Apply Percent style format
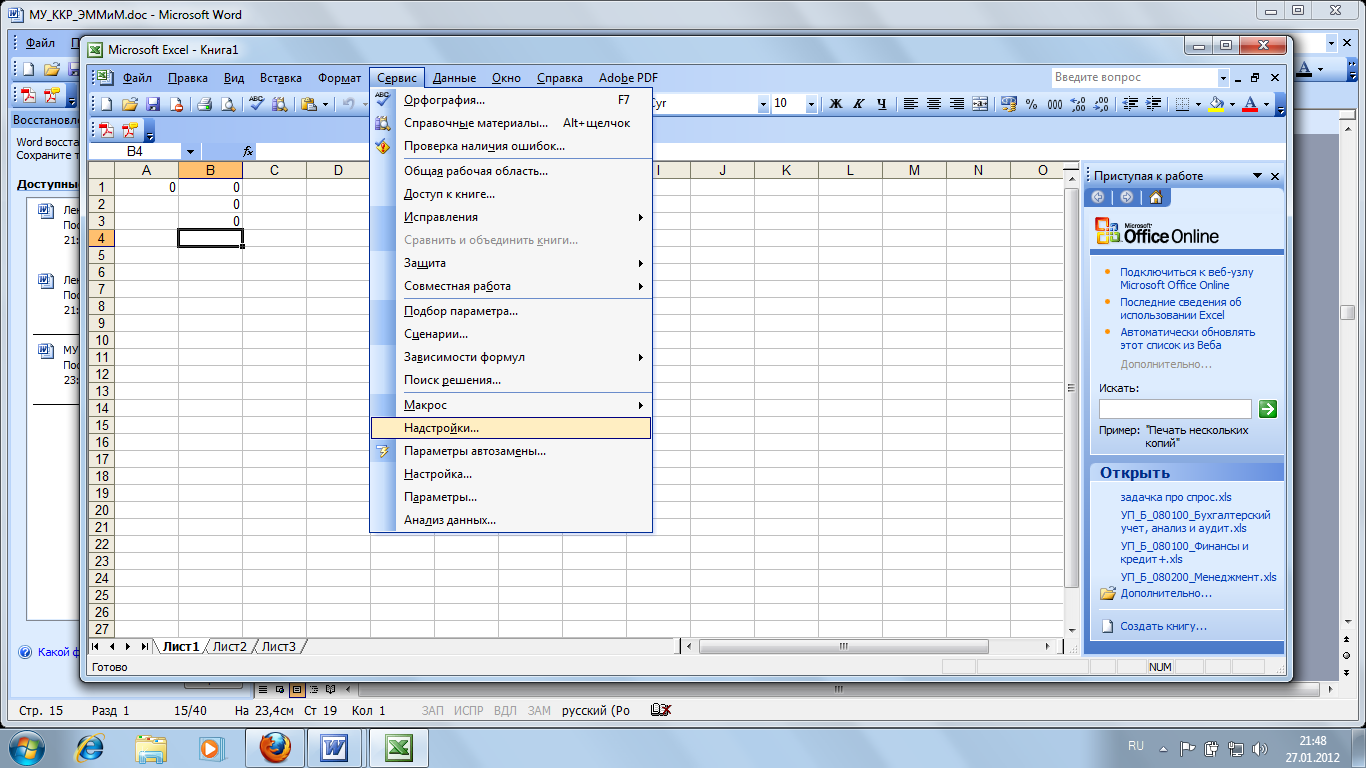1366x768 pixels. 1031,104
